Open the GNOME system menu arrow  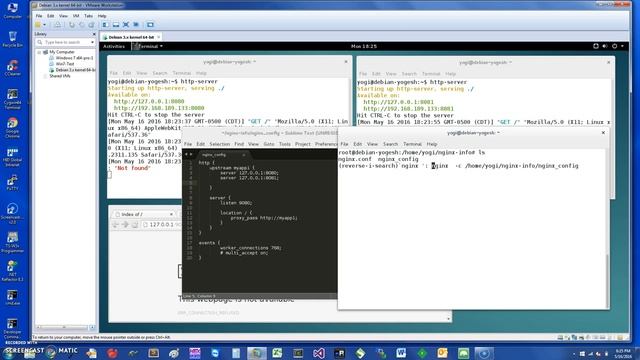click(622, 46)
